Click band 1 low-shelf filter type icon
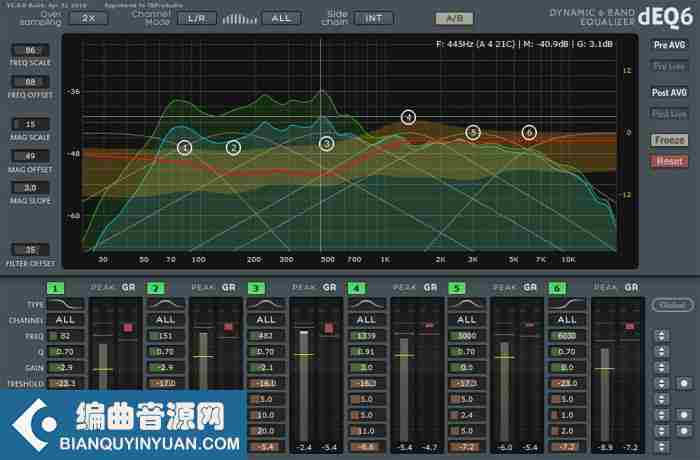 (x=65, y=305)
